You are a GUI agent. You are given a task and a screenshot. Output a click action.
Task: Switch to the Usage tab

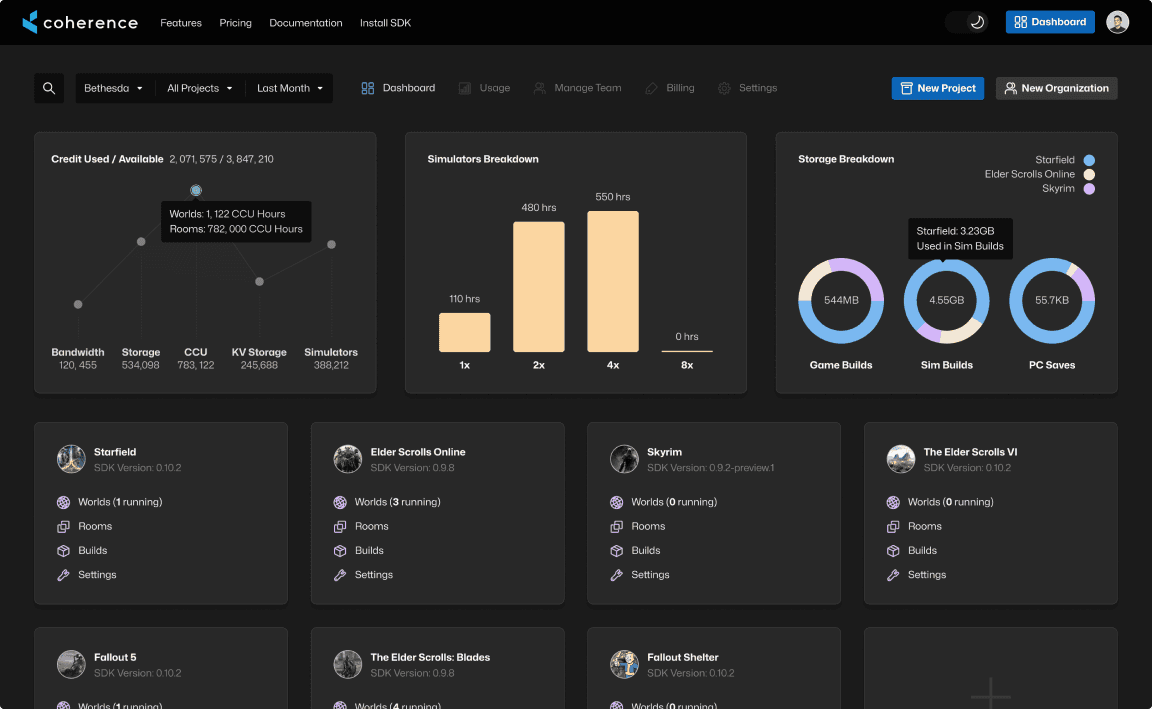484,88
